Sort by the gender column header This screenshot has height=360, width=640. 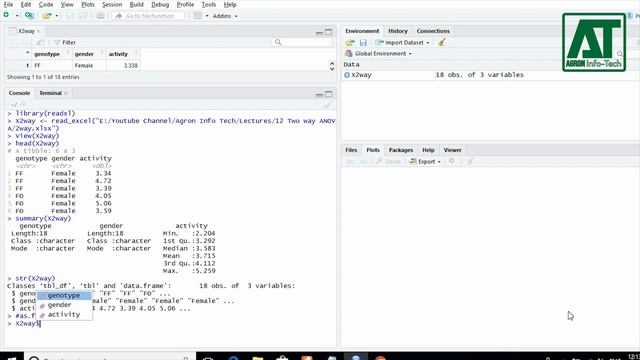pyautogui.click(x=89, y=54)
